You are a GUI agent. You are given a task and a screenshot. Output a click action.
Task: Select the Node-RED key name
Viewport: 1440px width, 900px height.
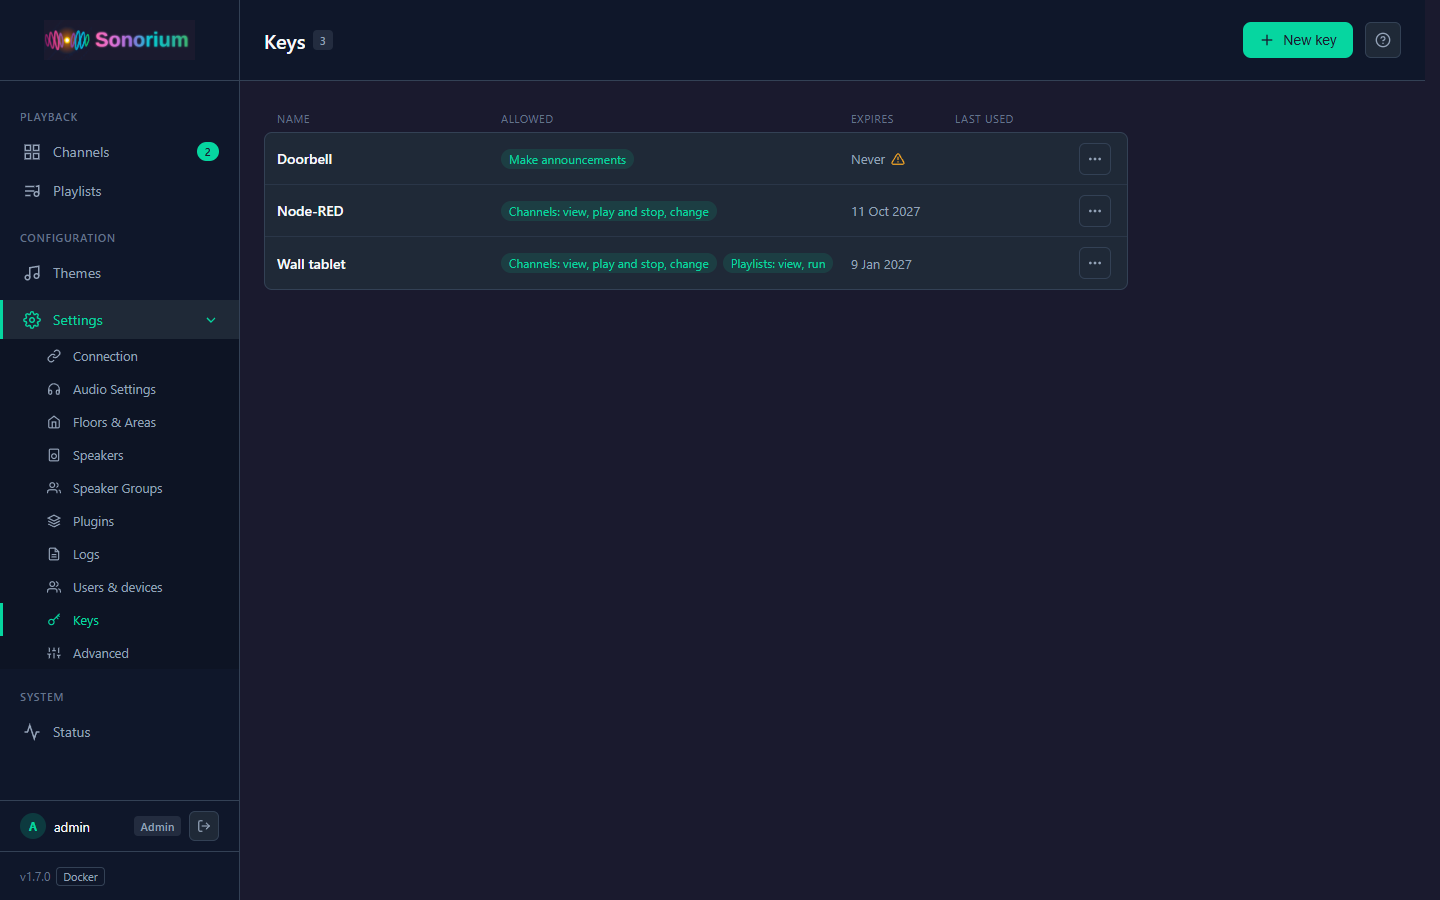click(310, 211)
